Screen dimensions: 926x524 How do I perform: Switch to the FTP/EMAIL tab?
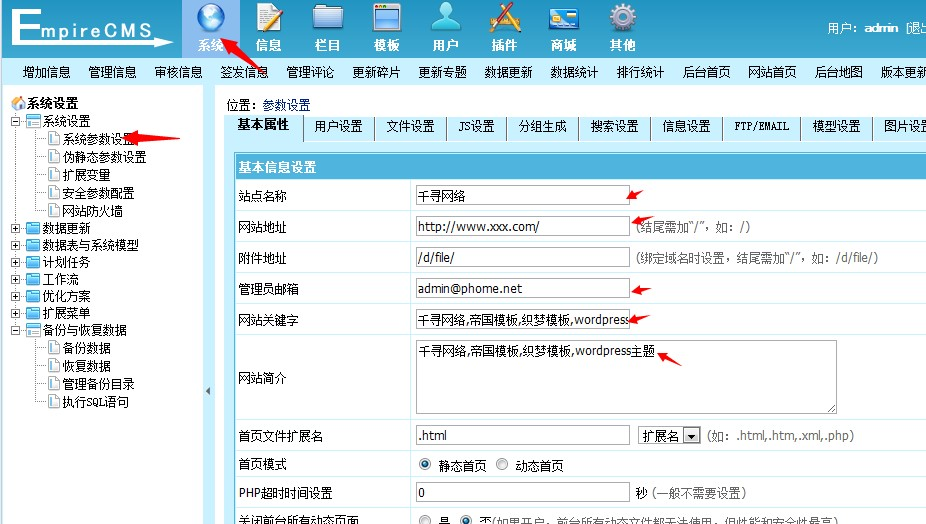pyautogui.click(x=761, y=127)
